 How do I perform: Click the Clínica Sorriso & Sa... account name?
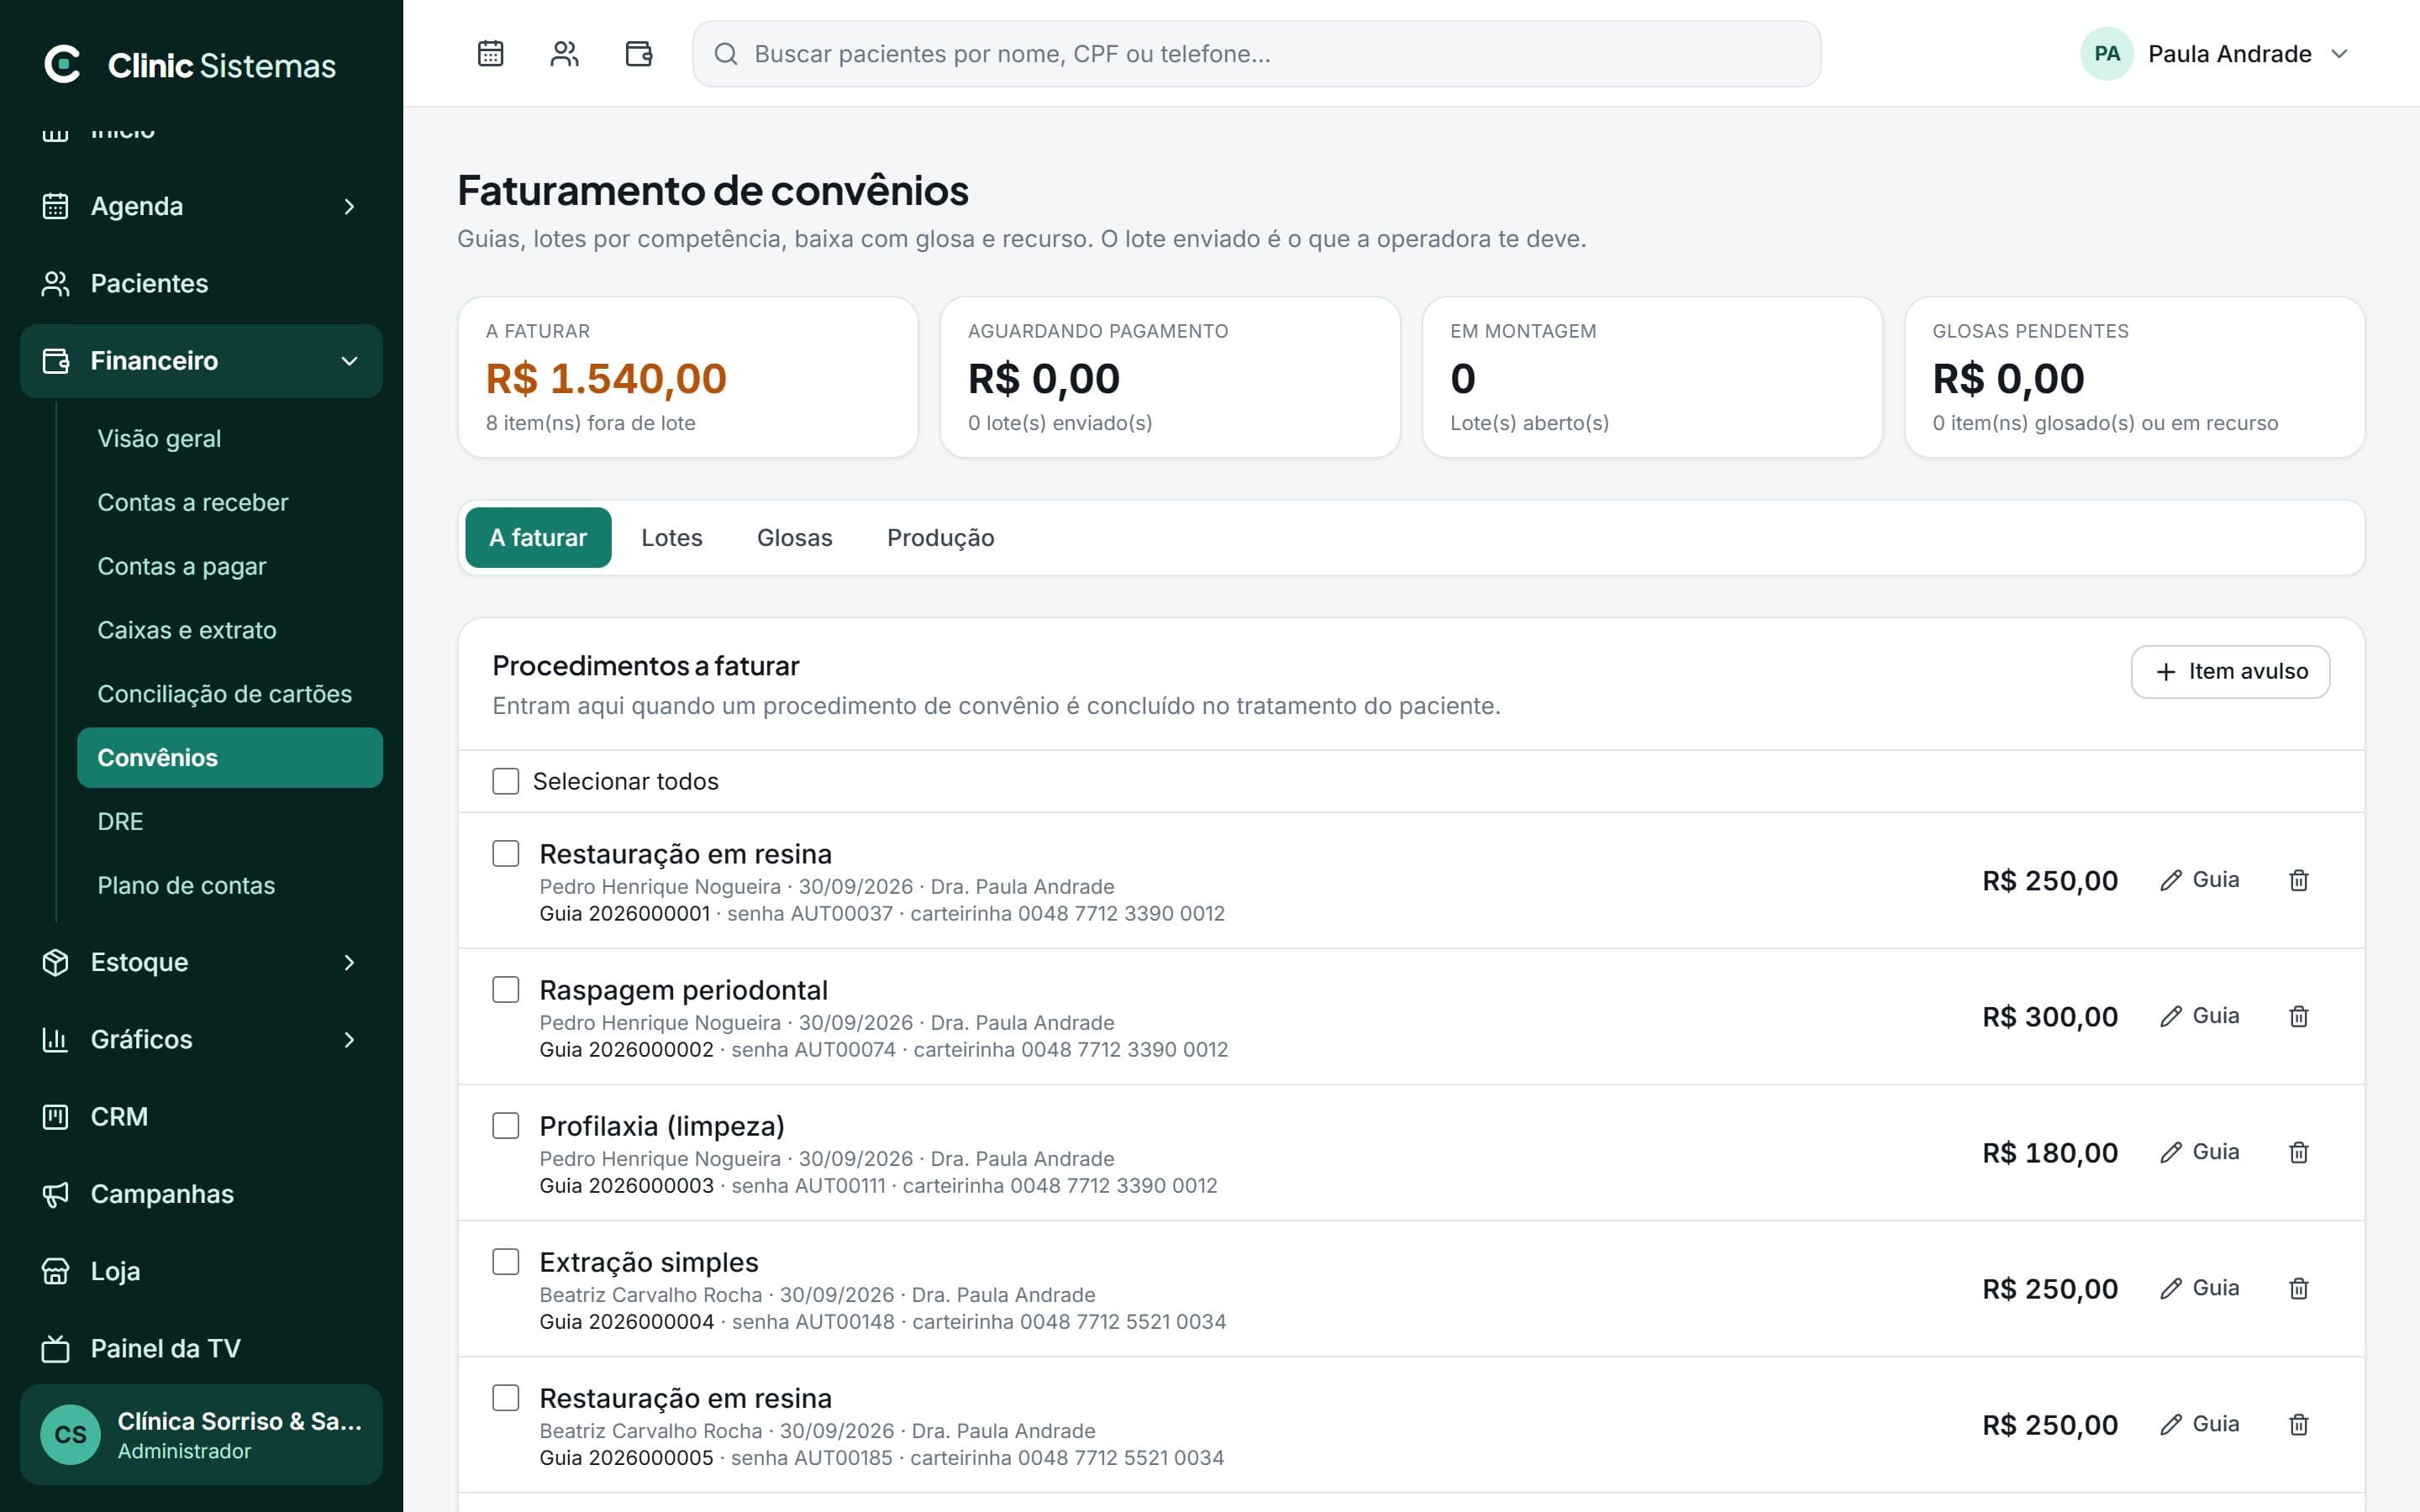[240, 1422]
